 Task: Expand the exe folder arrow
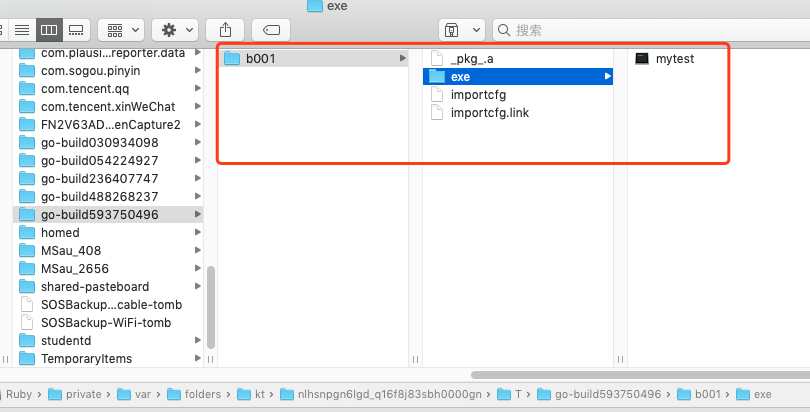point(606,77)
